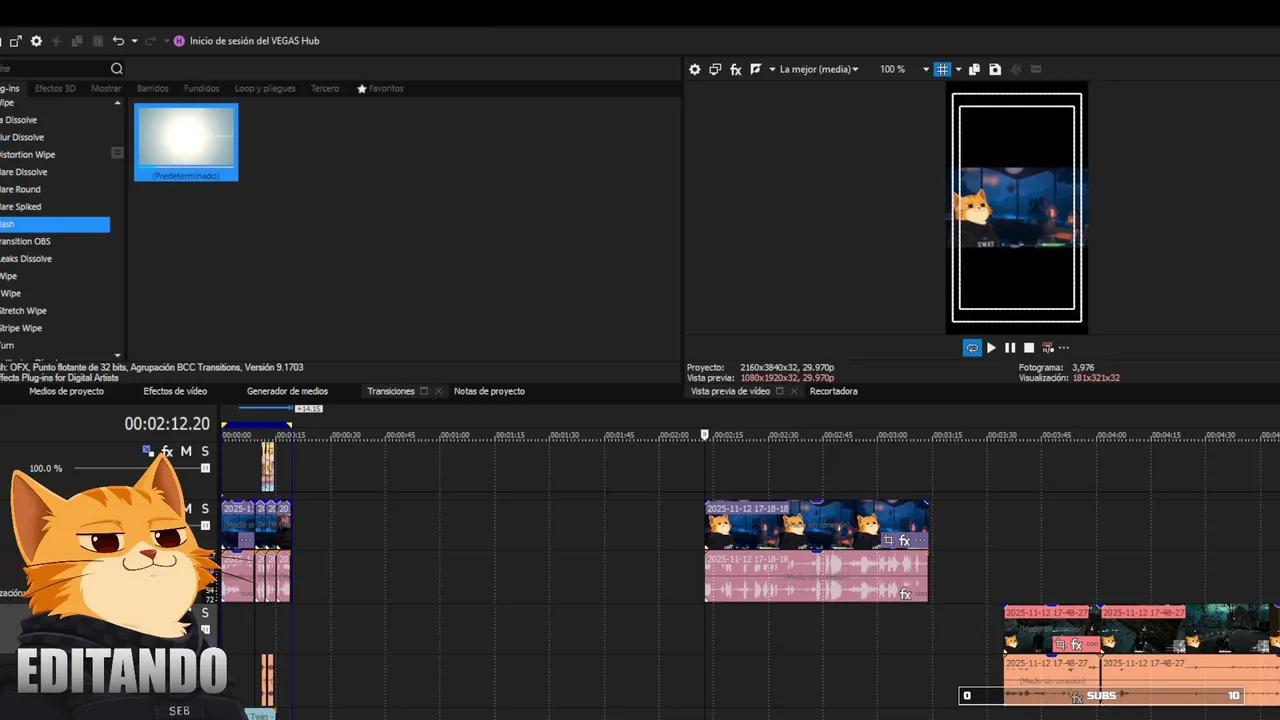Open track fx on the first track header
The width and height of the screenshot is (1280, 720).
click(x=167, y=452)
